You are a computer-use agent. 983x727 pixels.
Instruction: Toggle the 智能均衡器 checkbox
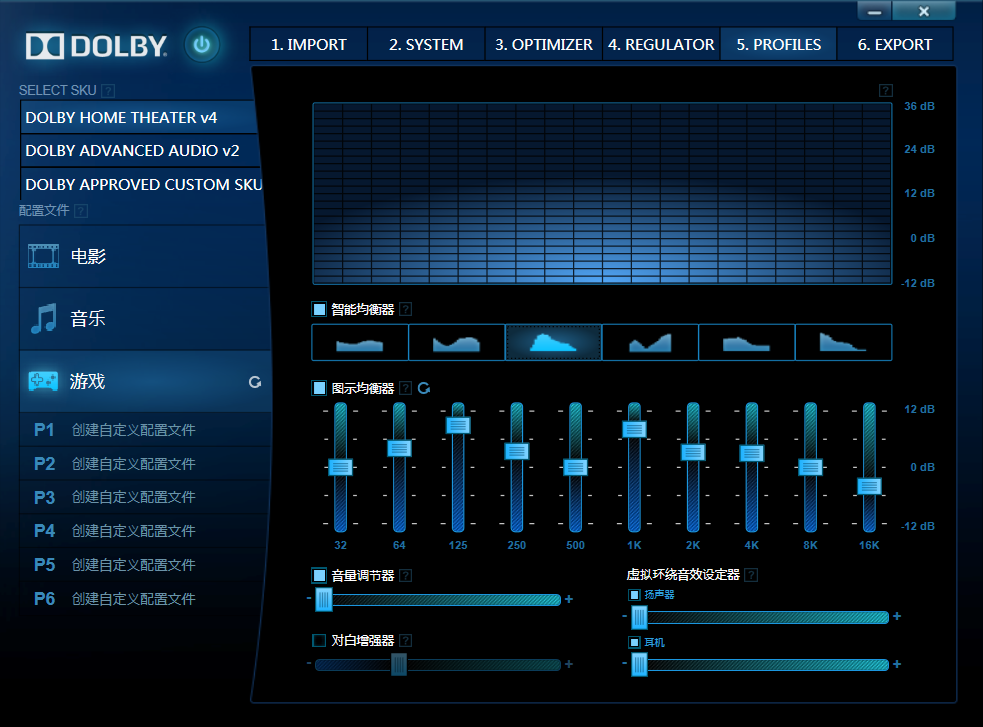tap(319, 309)
